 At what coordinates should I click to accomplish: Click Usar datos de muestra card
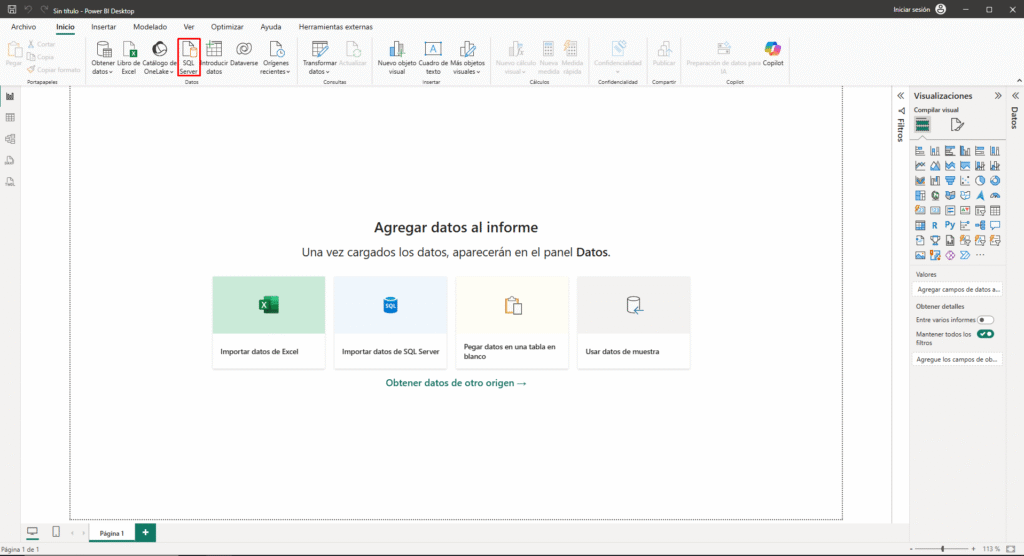(x=633, y=322)
